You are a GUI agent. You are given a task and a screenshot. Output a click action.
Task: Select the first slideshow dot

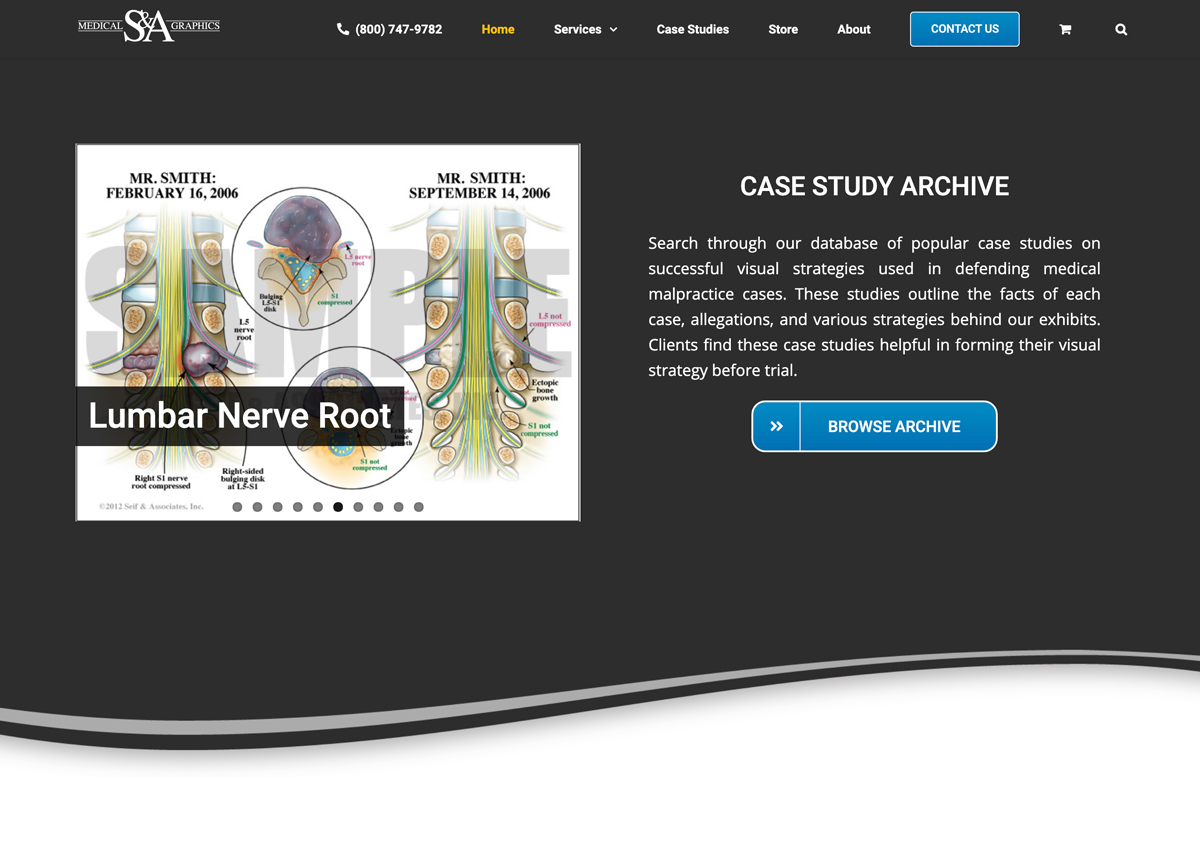237,507
